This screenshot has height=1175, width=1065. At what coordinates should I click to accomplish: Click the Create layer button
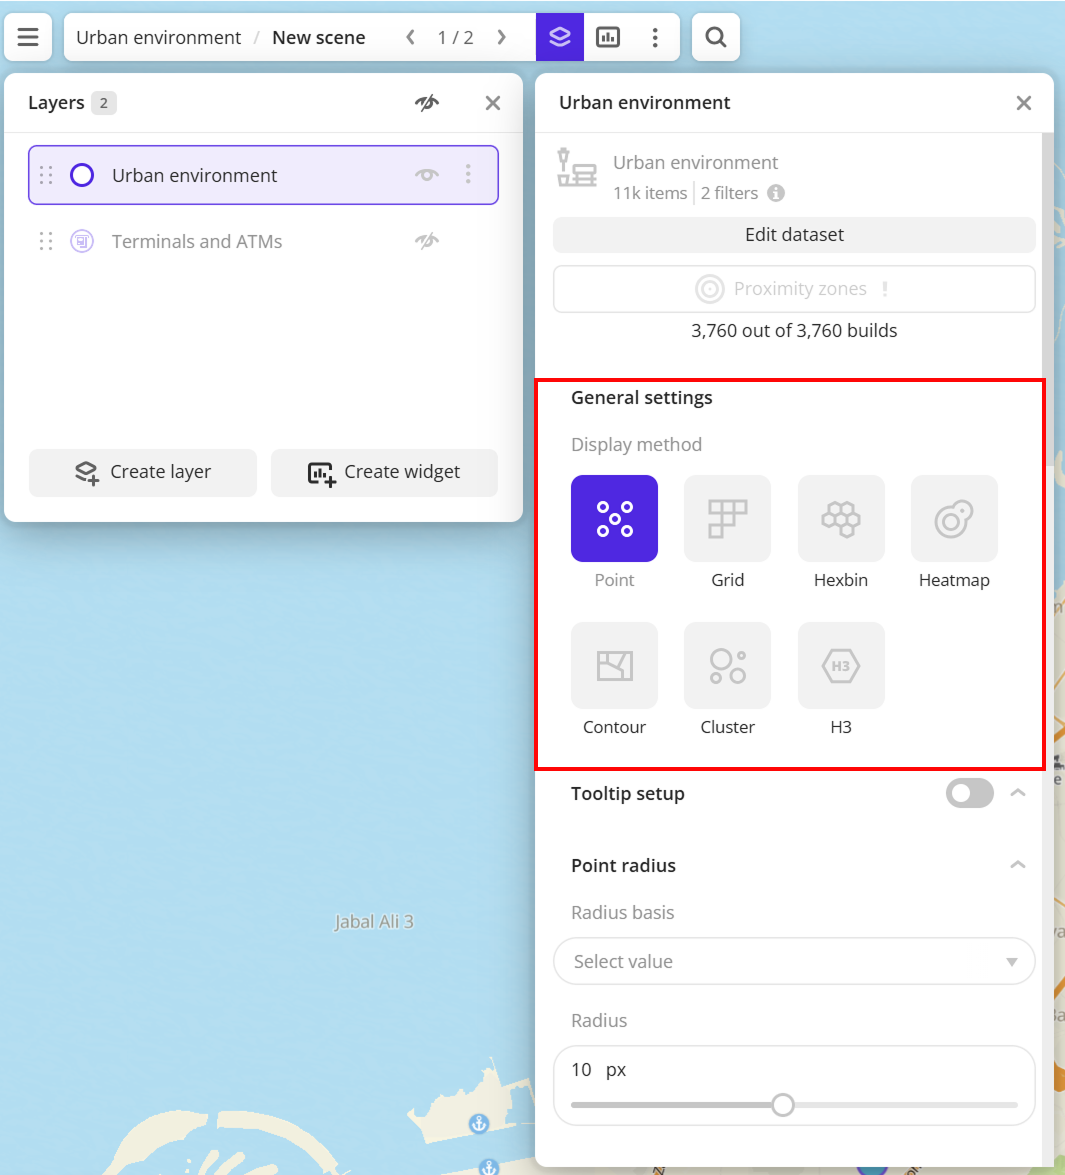pyautogui.click(x=143, y=472)
